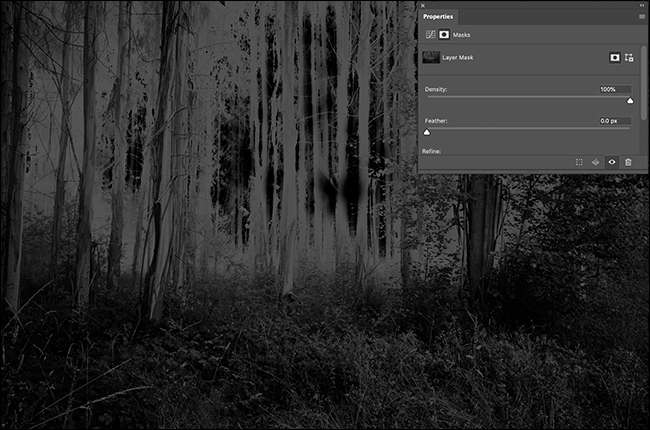Image resolution: width=650 pixels, height=430 pixels.
Task: Select the pixel mask button
Action: pyautogui.click(x=615, y=58)
